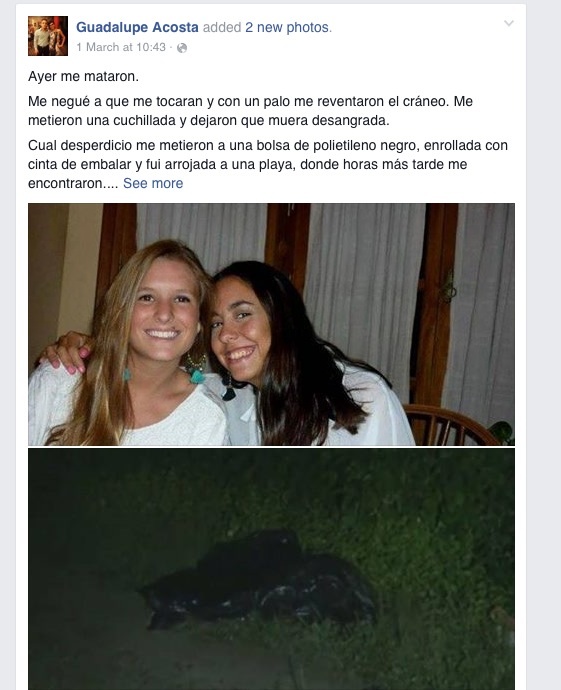Click the text "encontraron...." before See more
The width and height of the screenshot is (561, 690).
[73, 183]
